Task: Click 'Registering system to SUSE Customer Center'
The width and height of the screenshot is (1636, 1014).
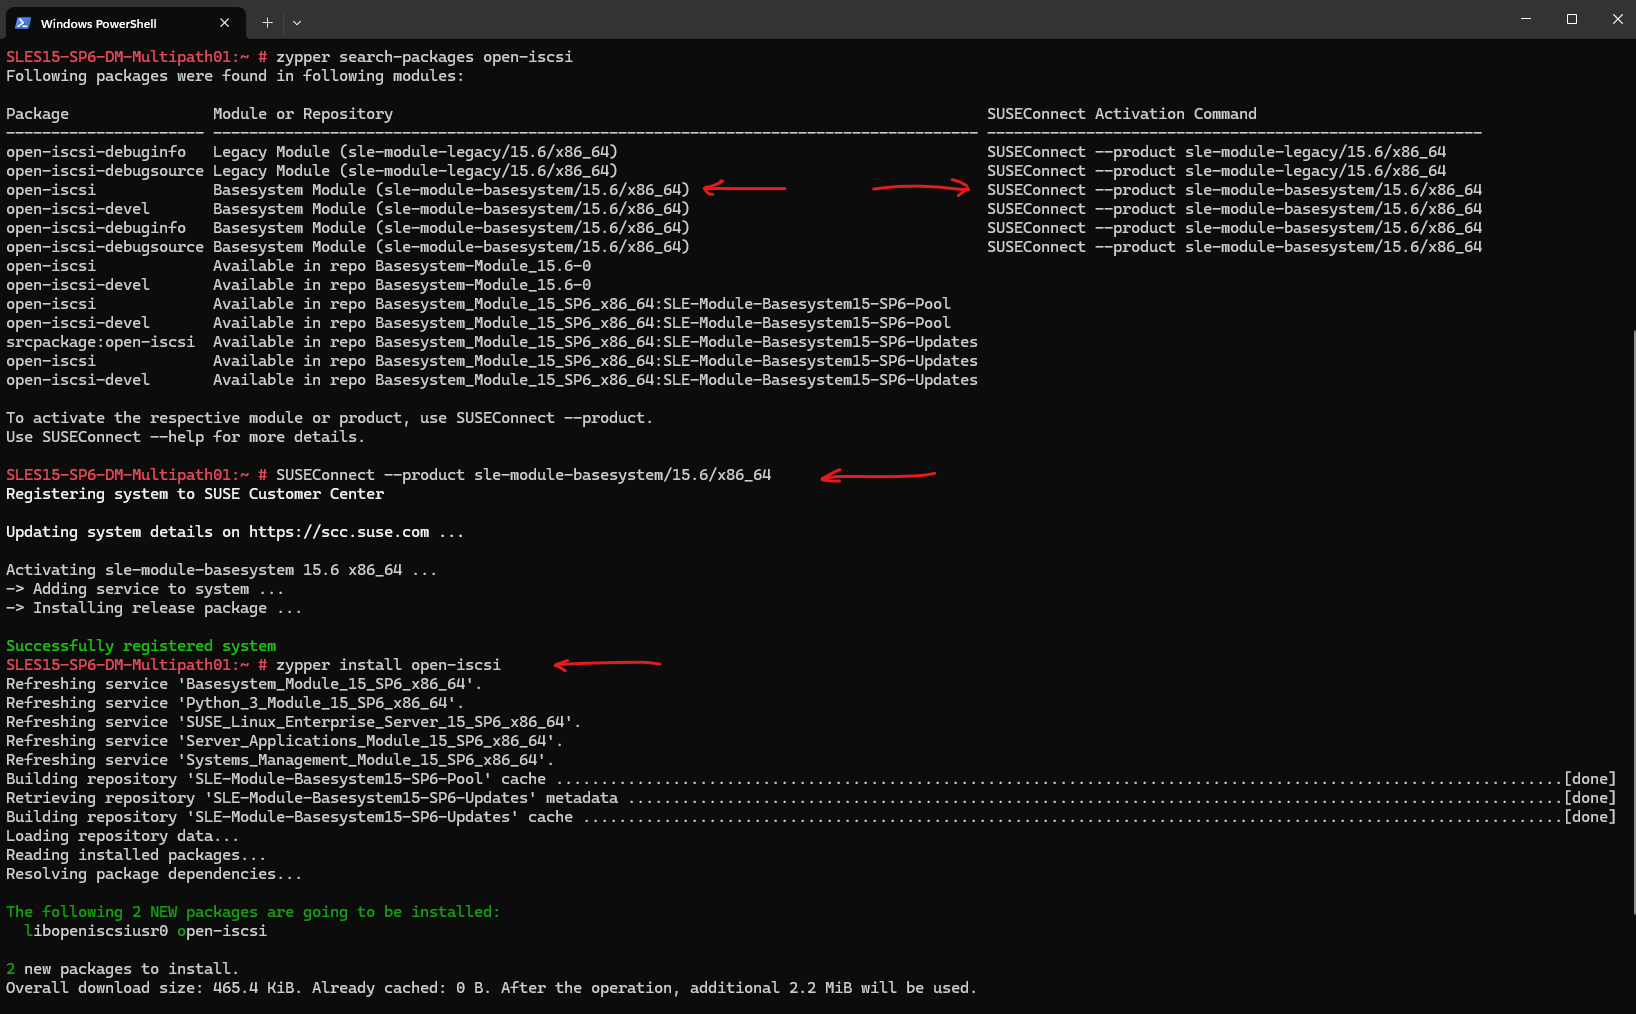Action: pos(195,494)
